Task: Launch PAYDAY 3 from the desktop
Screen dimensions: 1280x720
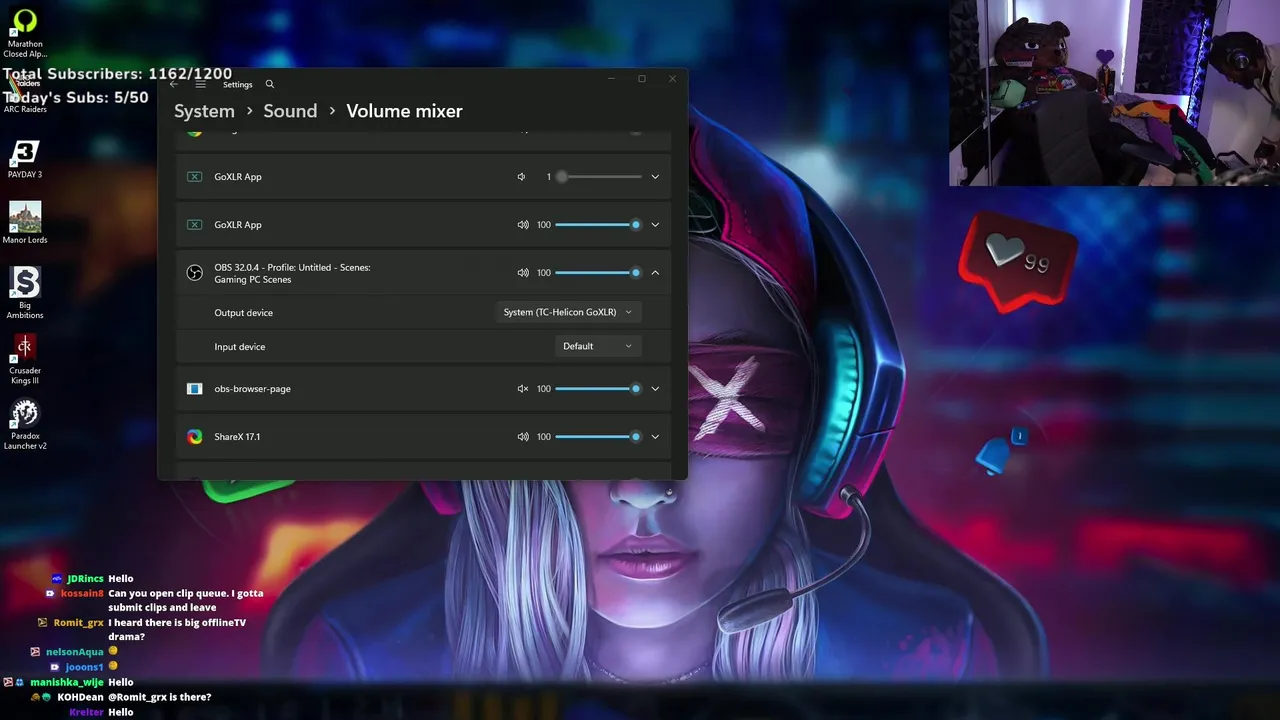Action: click(25, 159)
